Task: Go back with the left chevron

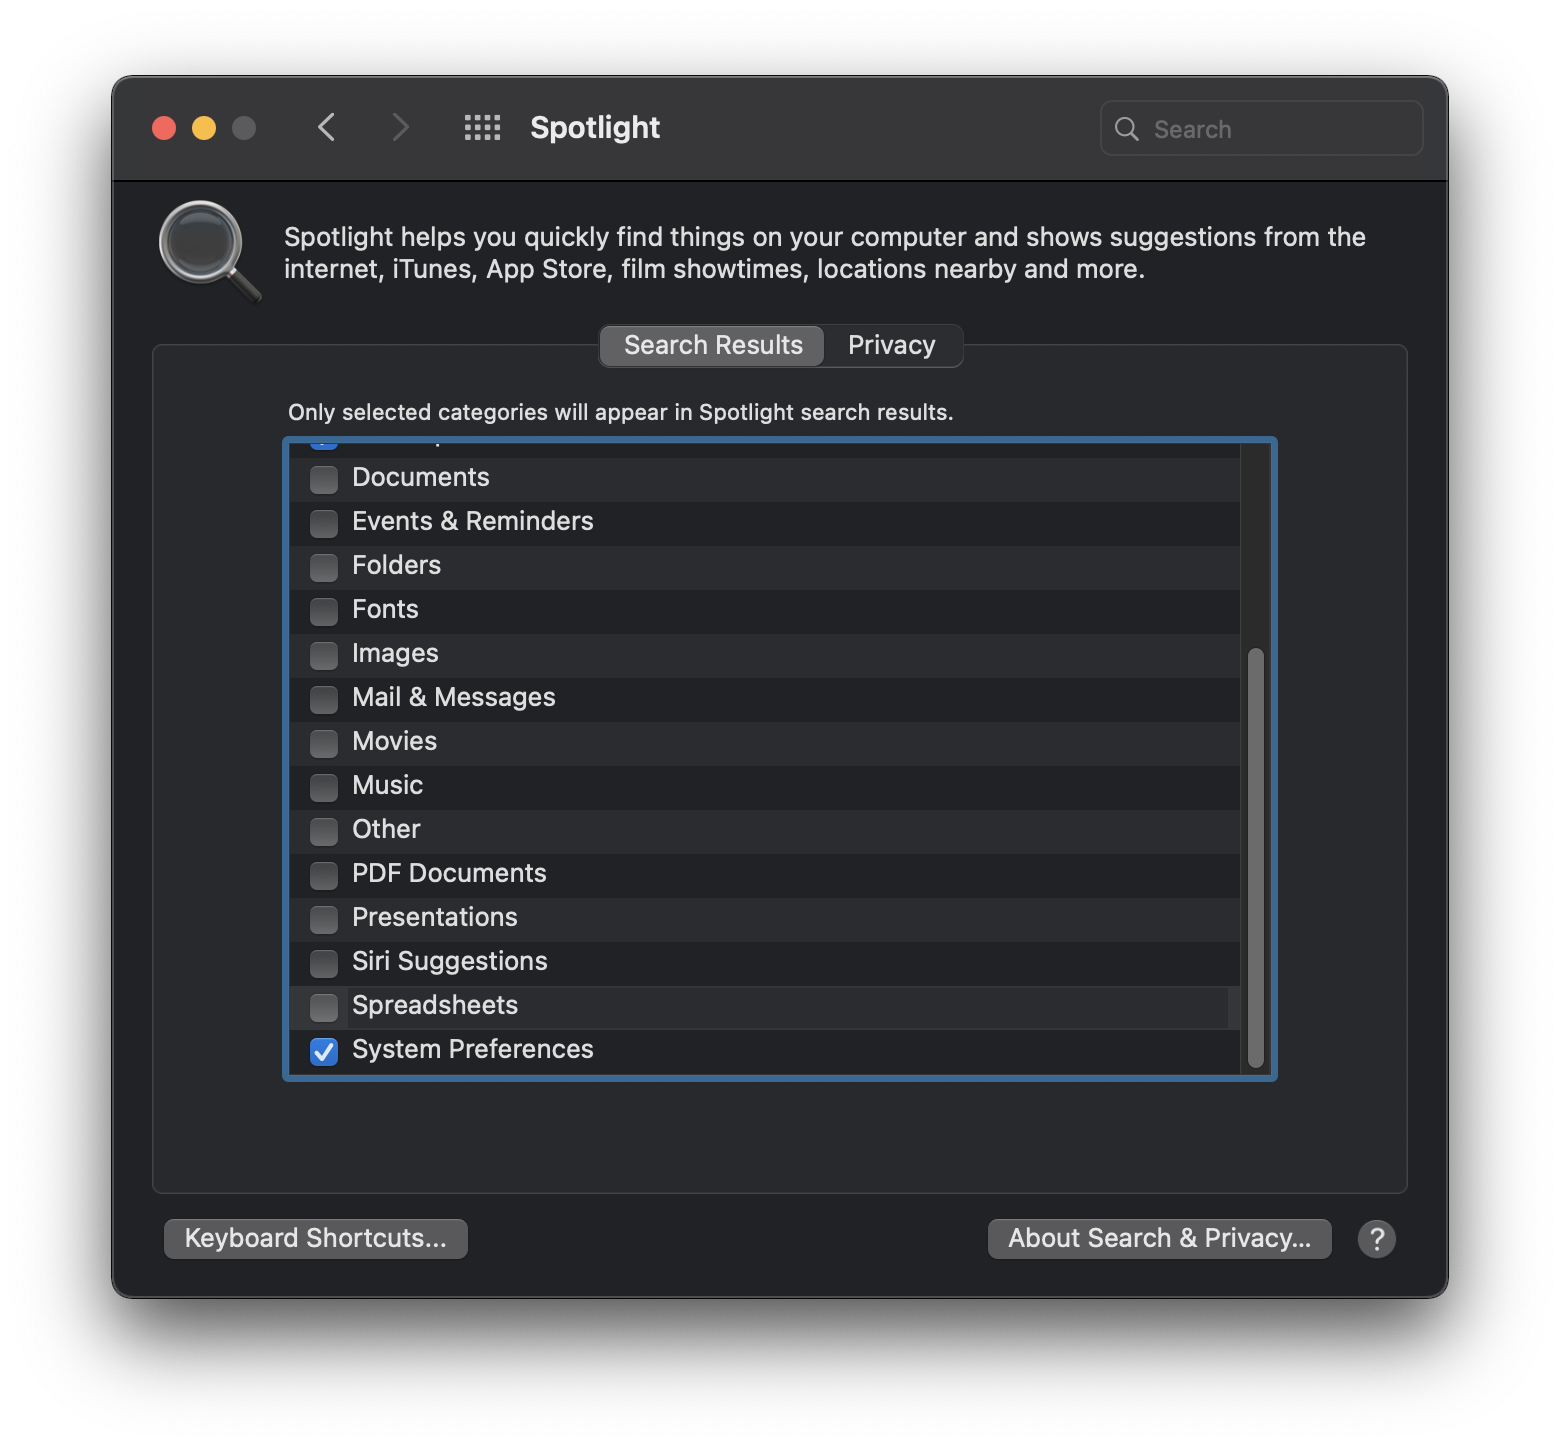Action: 326,128
